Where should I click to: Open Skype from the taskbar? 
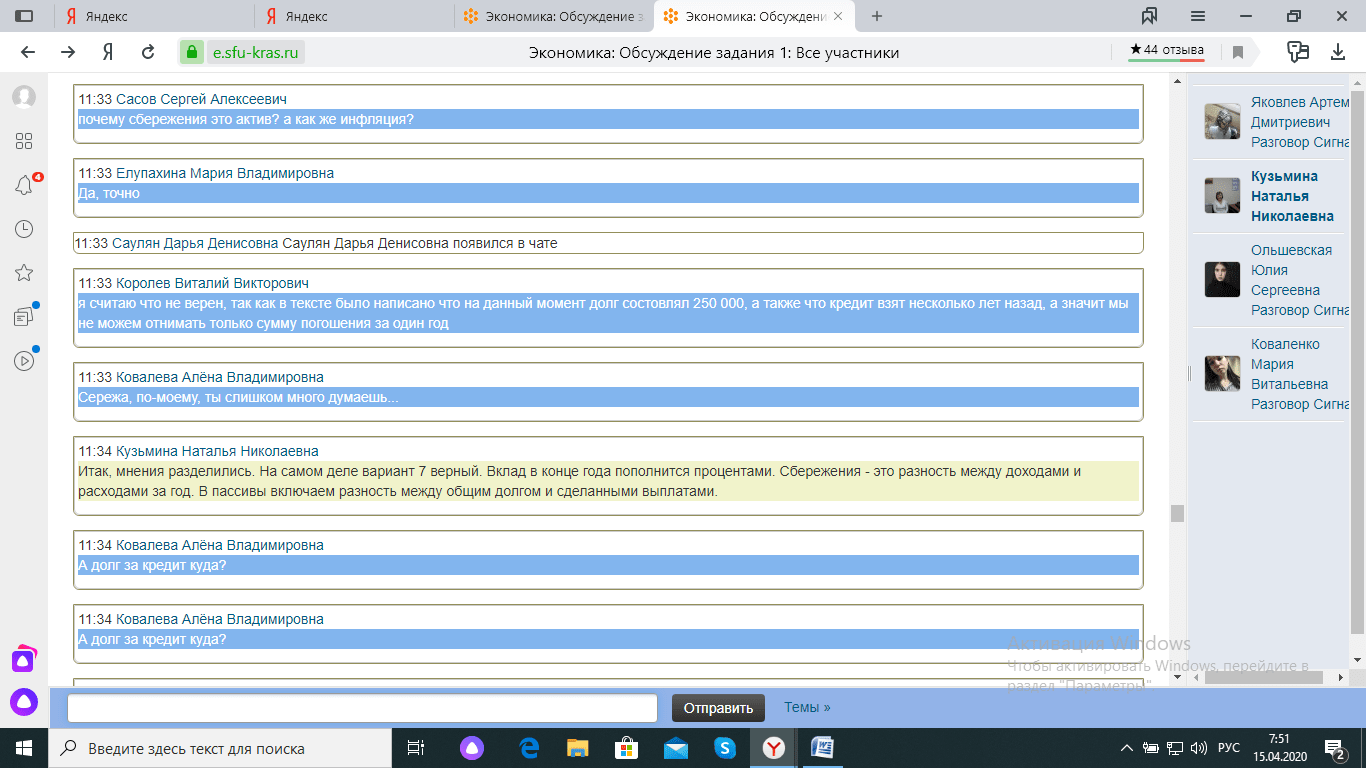725,748
